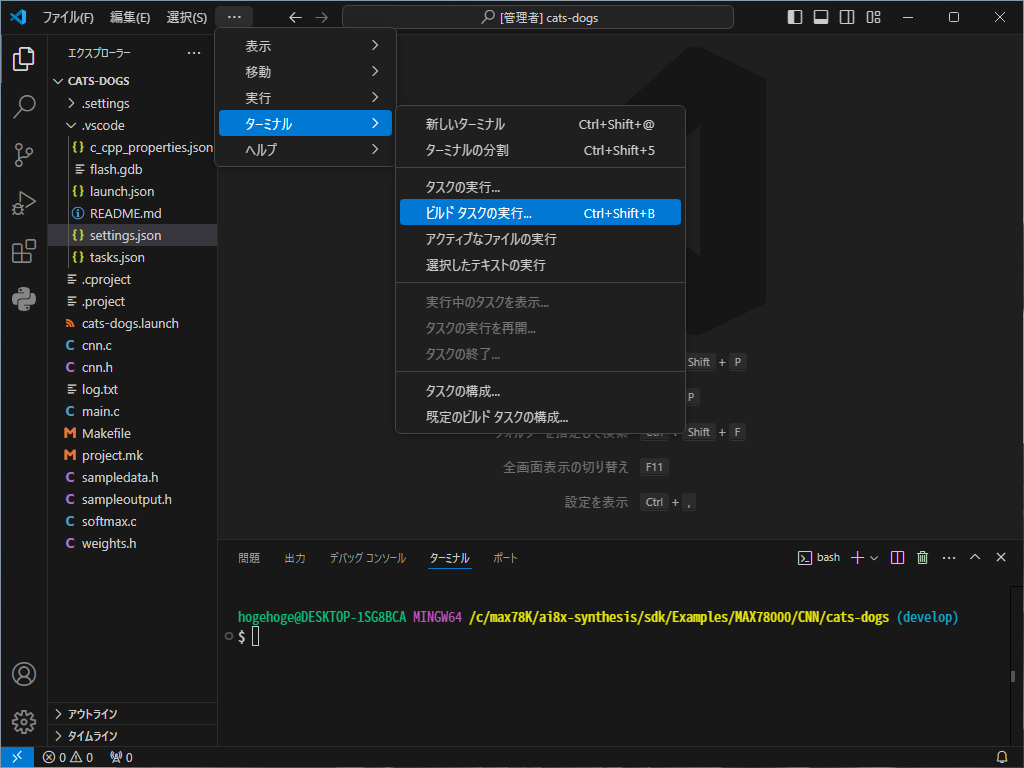Toggle the primary side bar layout button

795,17
